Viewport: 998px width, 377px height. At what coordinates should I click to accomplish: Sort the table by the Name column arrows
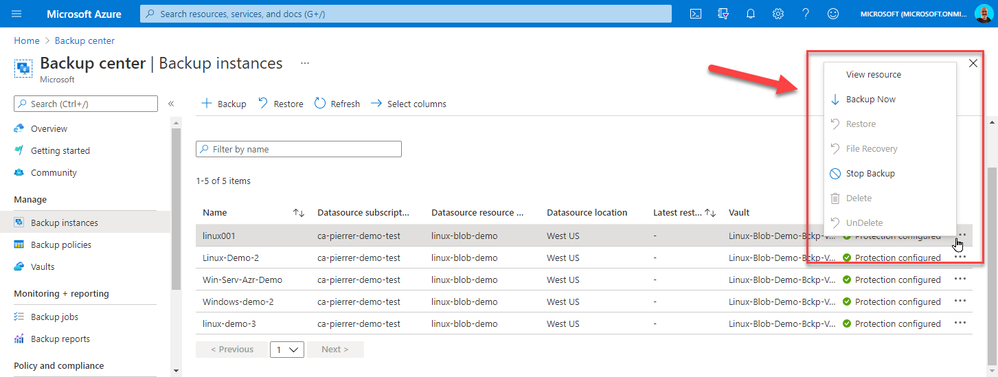[x=299, y=213]
